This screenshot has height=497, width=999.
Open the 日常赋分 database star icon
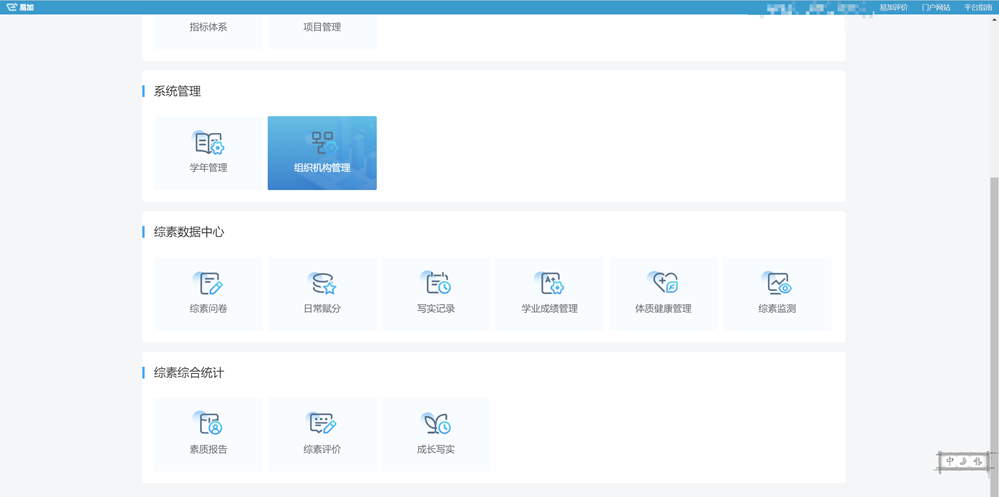322,283
